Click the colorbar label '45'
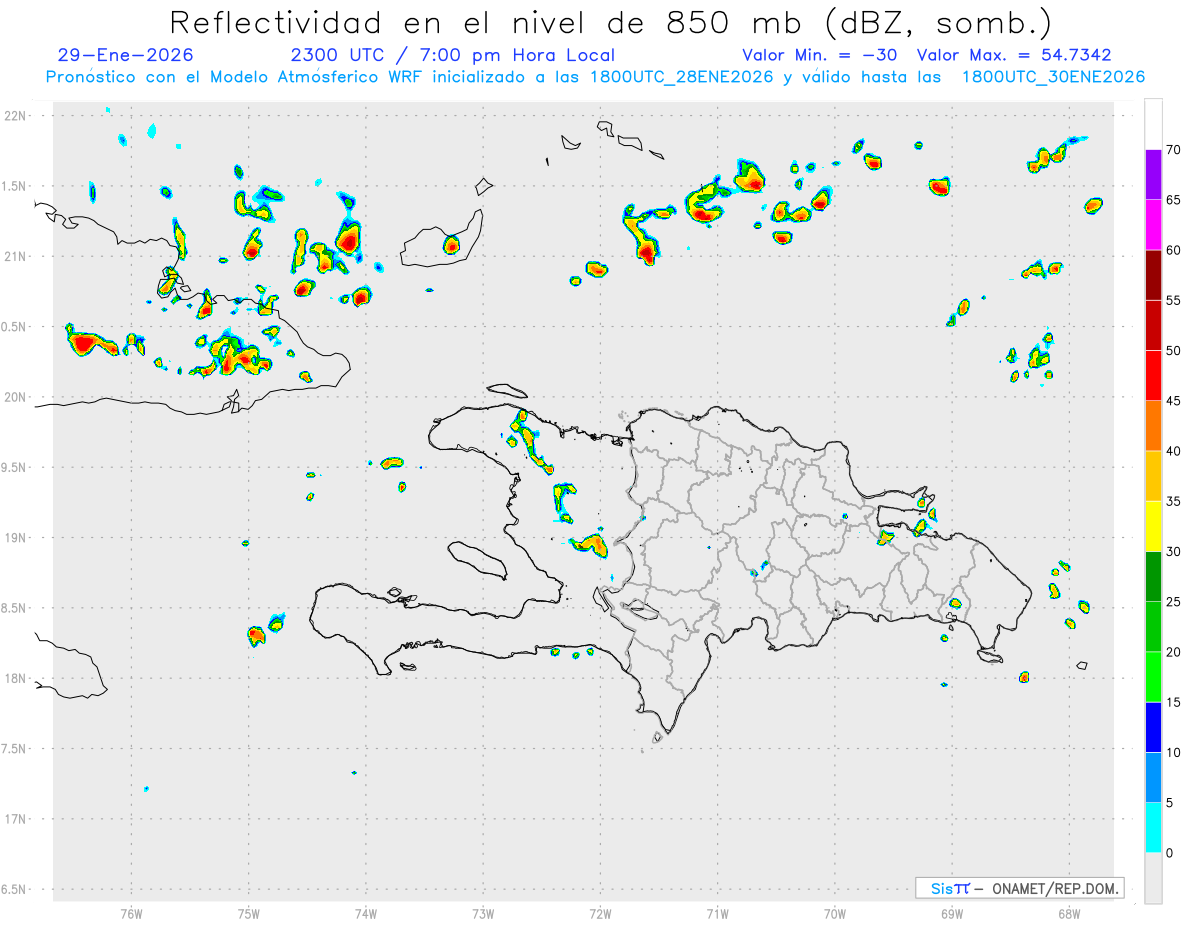 pos(1173,401)
